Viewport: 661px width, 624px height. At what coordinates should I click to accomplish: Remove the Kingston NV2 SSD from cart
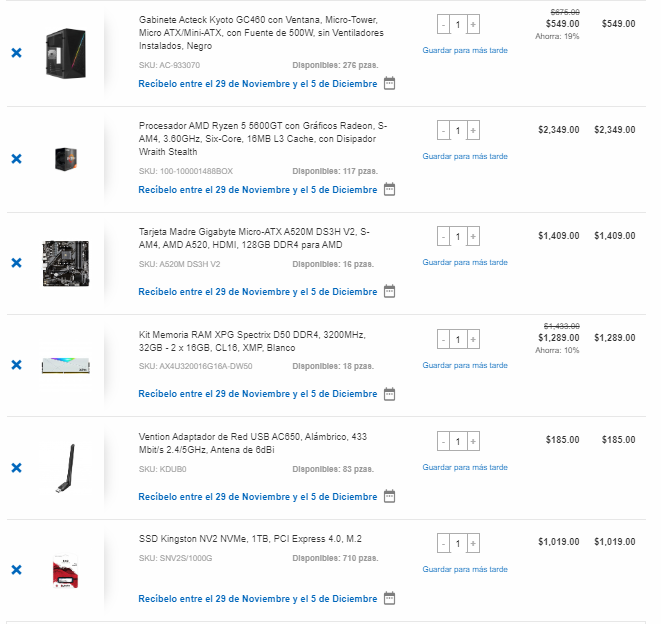[16, 570]
